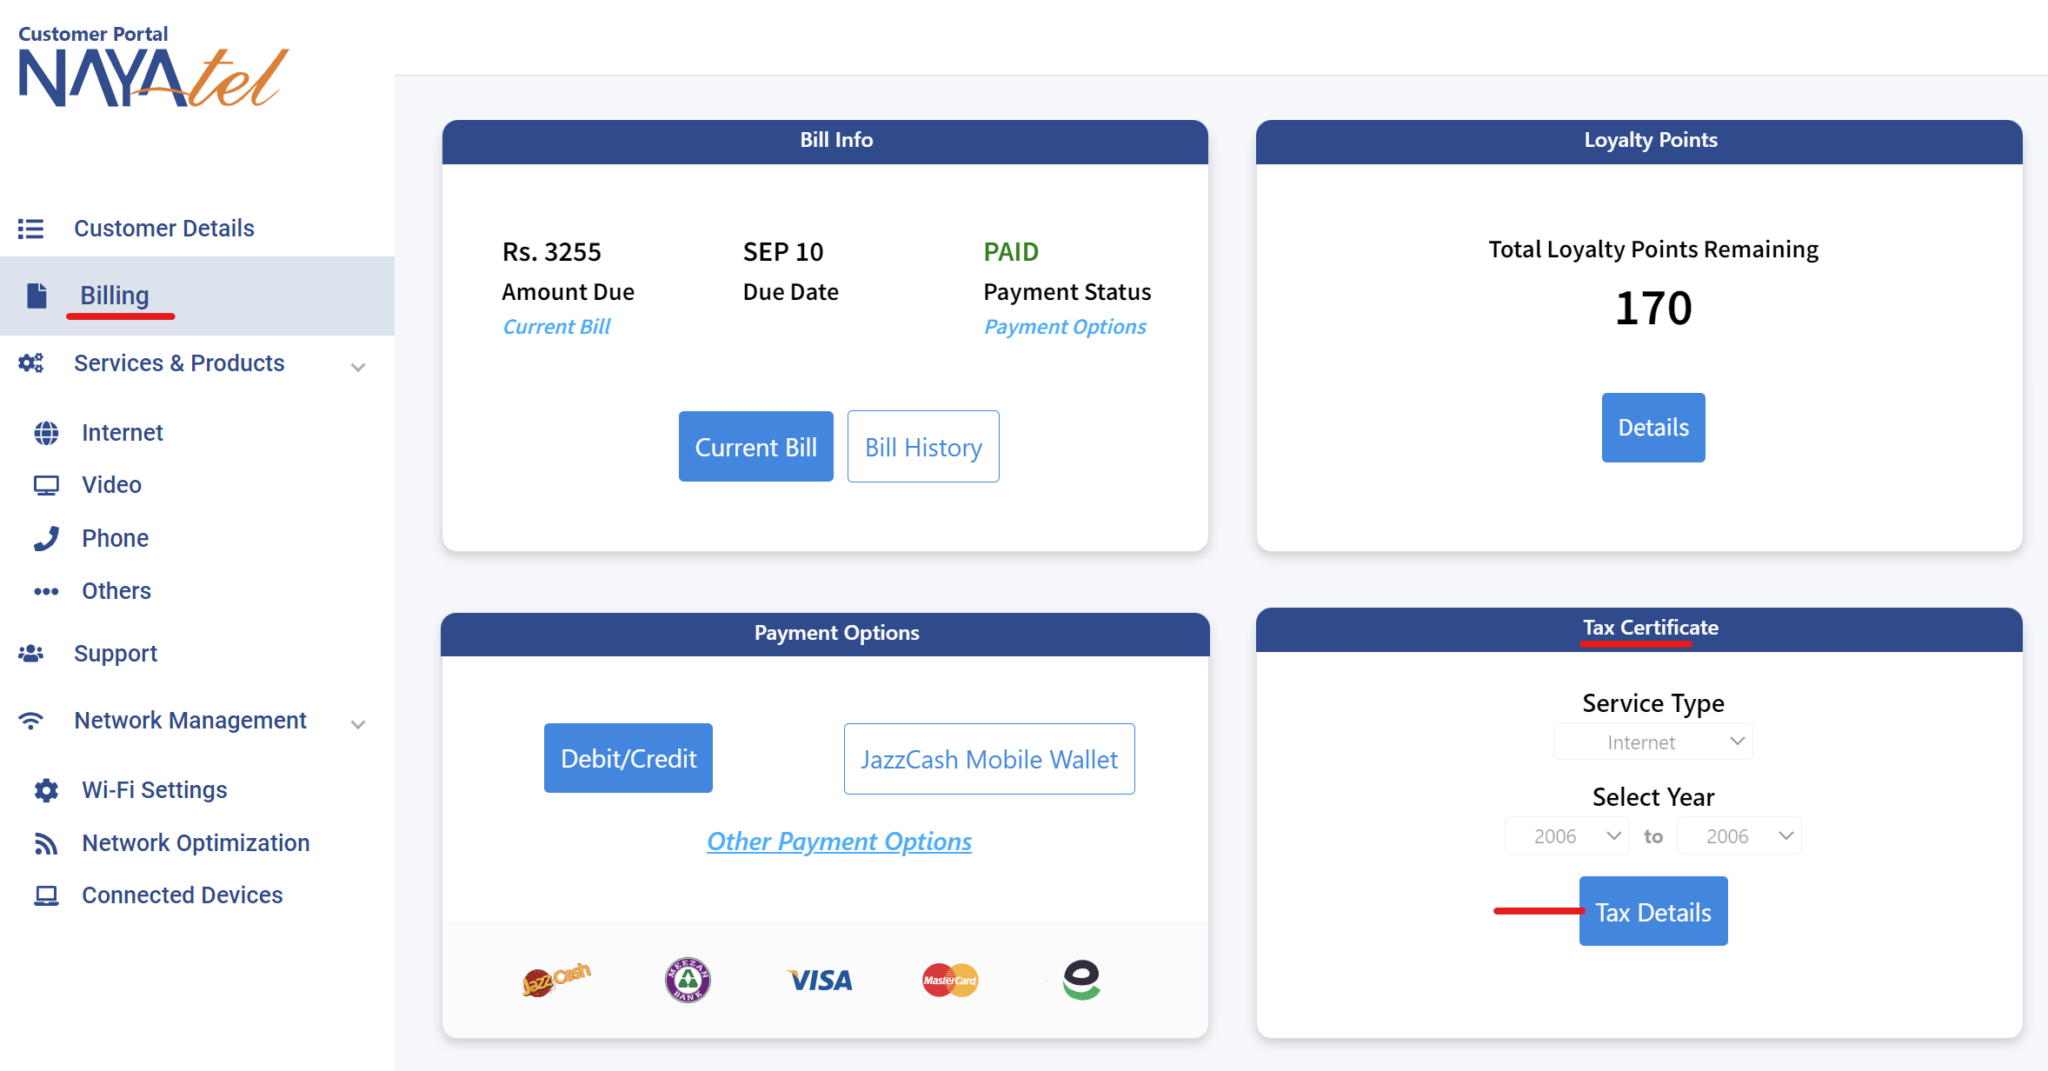This screenshot has height=1071, width=2048.
Task: Go to Support in the sidebar
Action: (115, 654)
